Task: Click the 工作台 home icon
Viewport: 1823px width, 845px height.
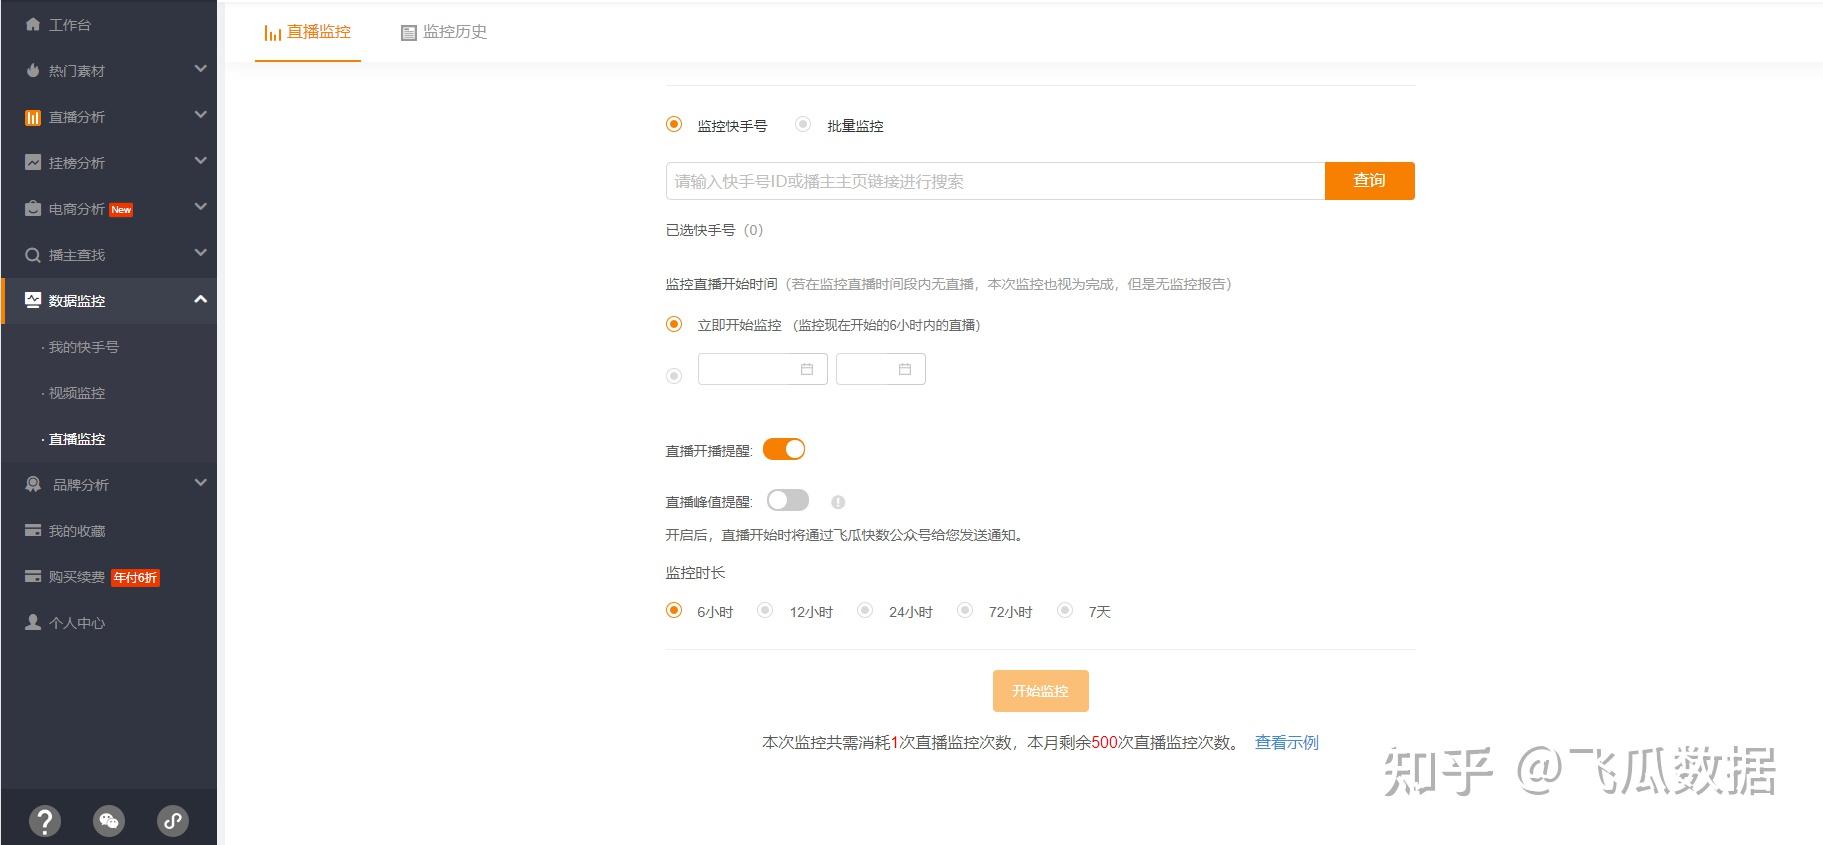Action: click(33, 24)
